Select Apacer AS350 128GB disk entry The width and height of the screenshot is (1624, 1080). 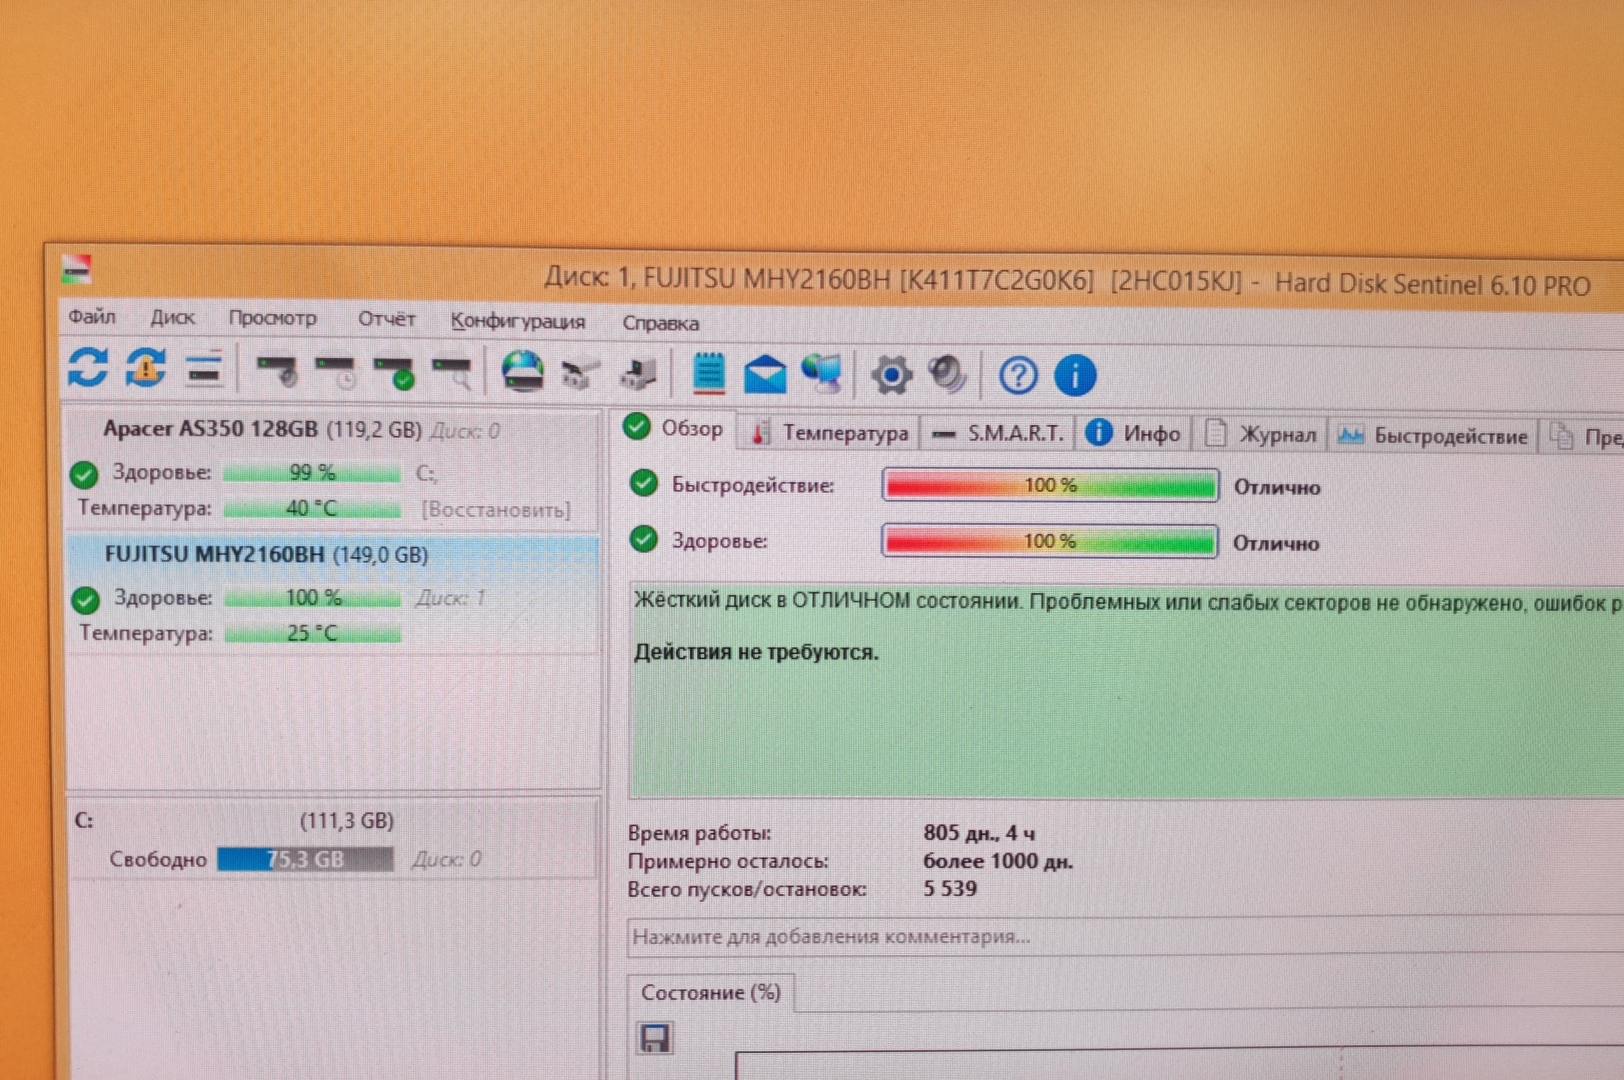click(333, 472)
